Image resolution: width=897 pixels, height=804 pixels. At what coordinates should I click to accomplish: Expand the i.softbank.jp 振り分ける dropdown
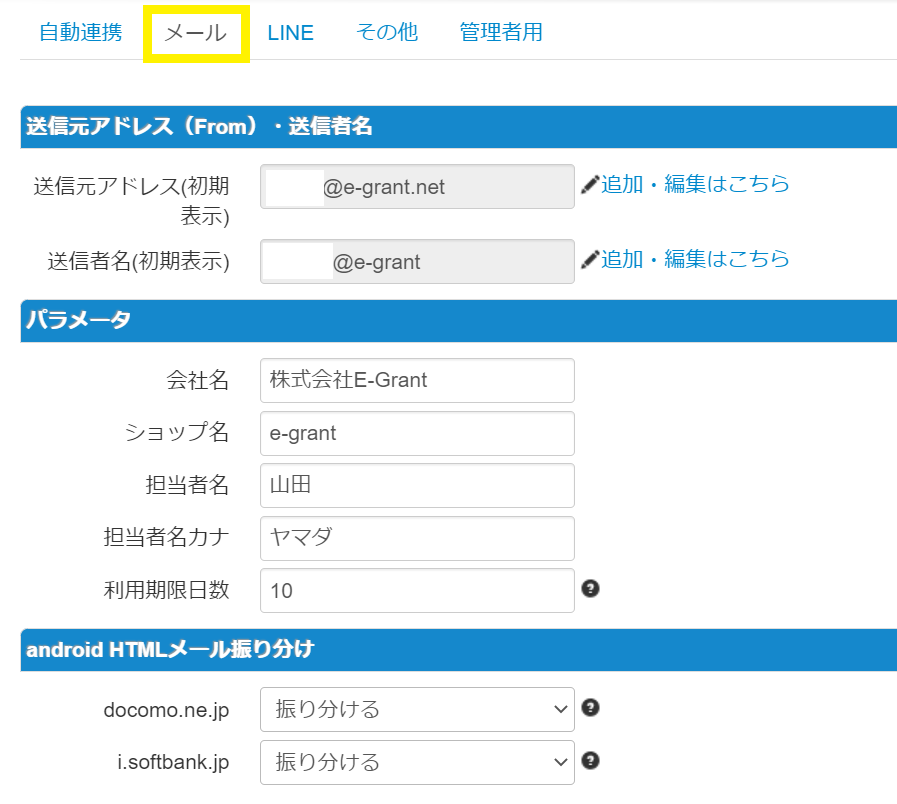tap(417, 762)
